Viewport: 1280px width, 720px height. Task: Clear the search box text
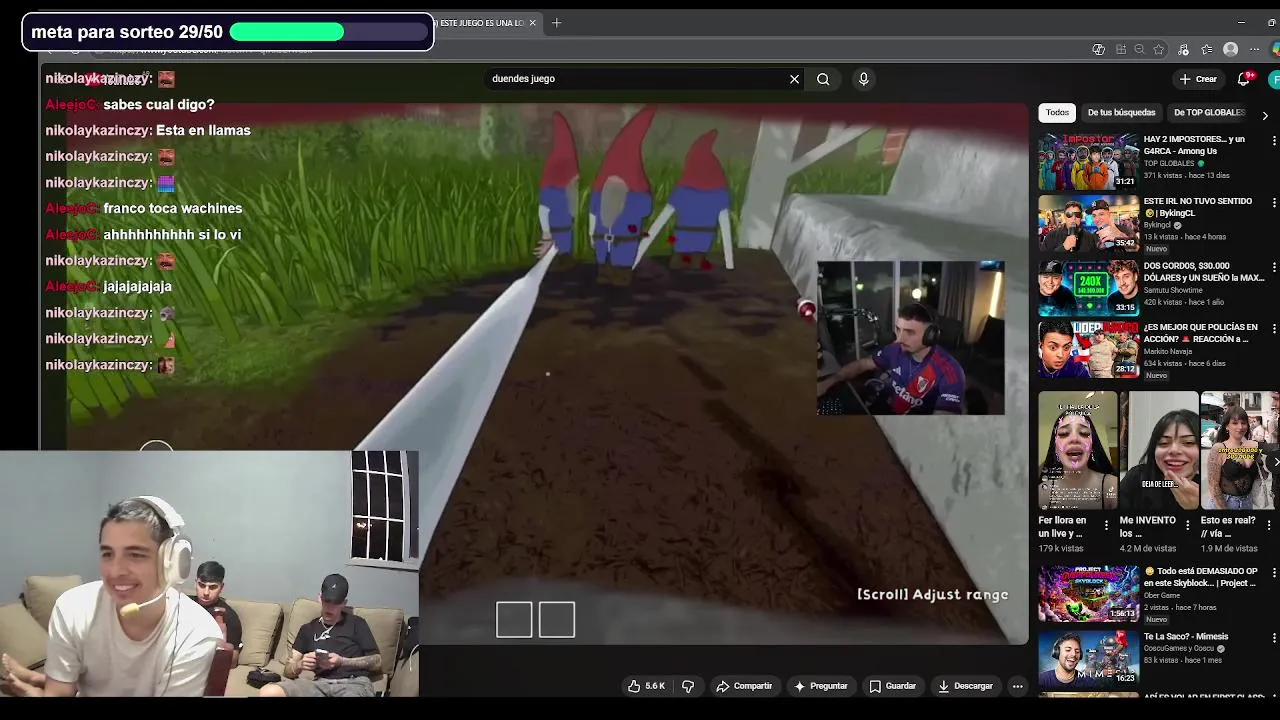pos(795,79)
